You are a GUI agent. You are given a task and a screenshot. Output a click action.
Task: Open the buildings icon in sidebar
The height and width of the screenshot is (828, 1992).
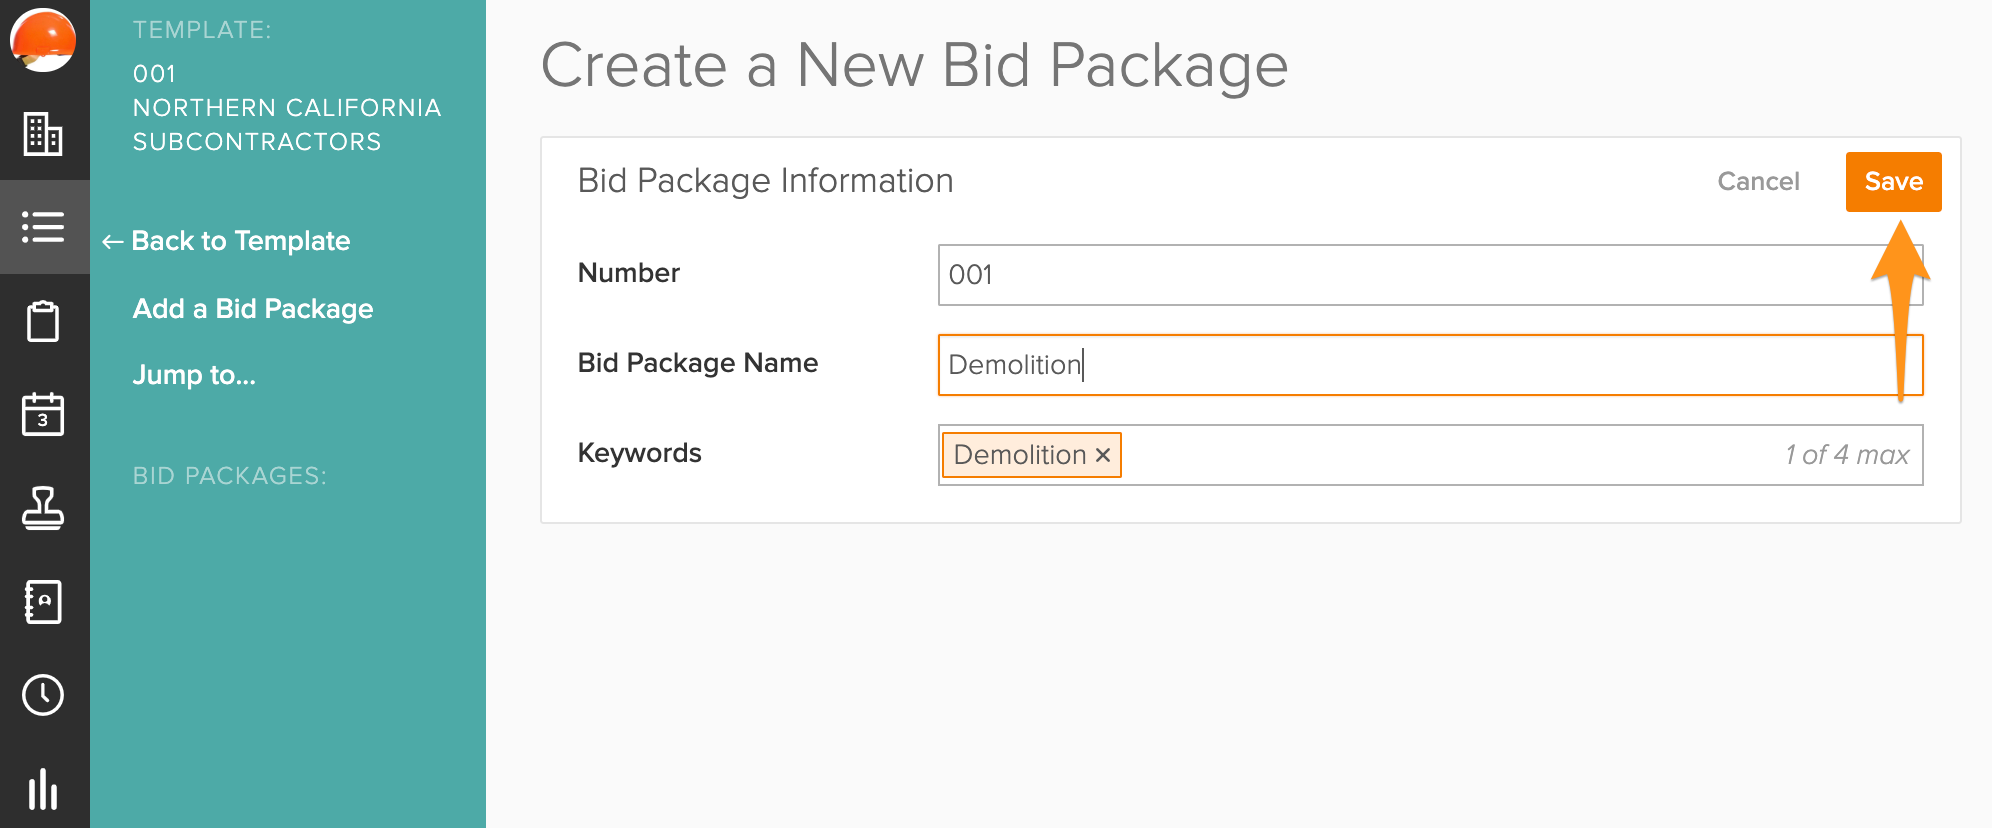tap(43, 133)
